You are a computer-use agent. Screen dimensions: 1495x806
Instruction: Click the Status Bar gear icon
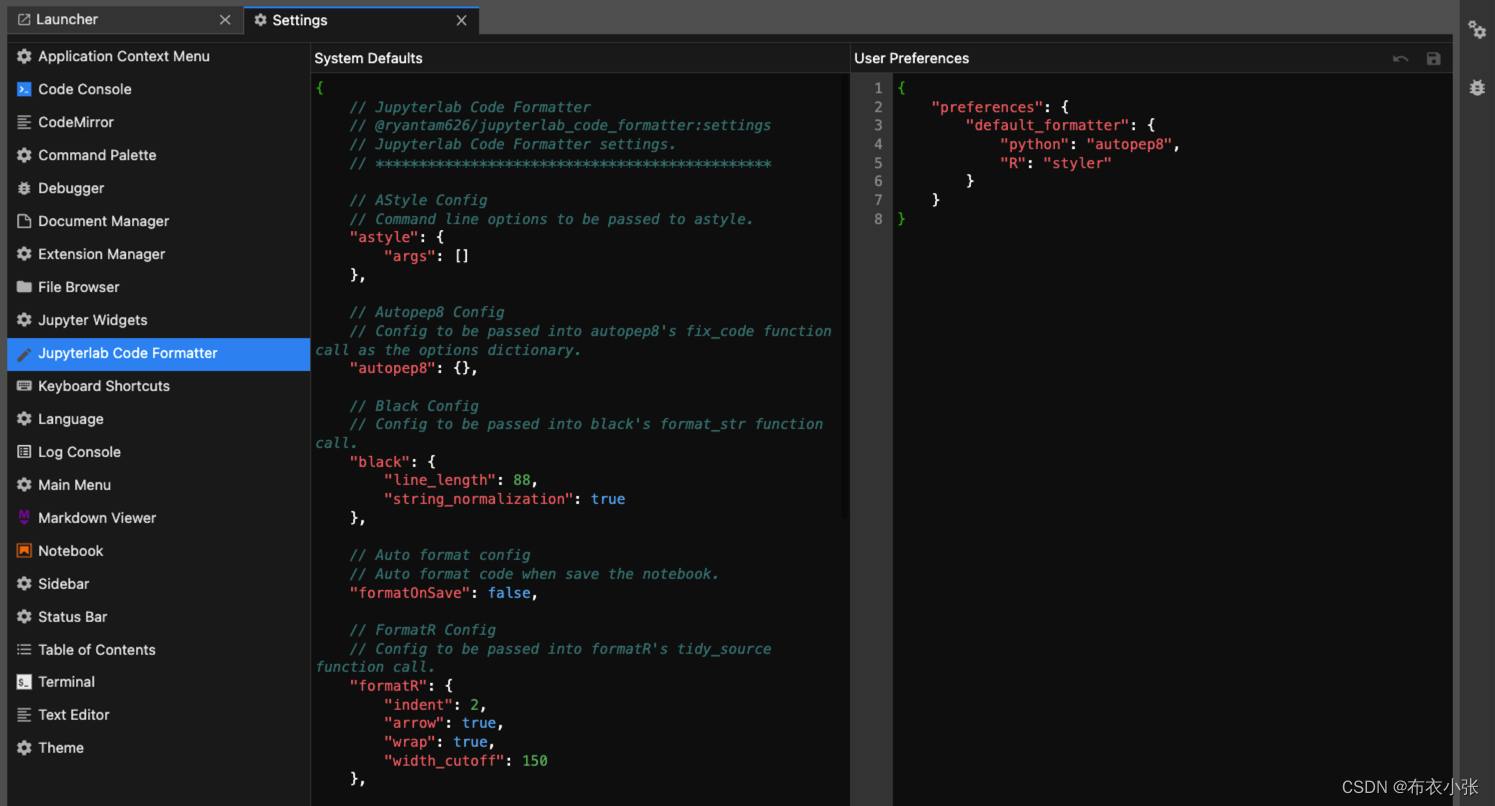click(24, 617)
